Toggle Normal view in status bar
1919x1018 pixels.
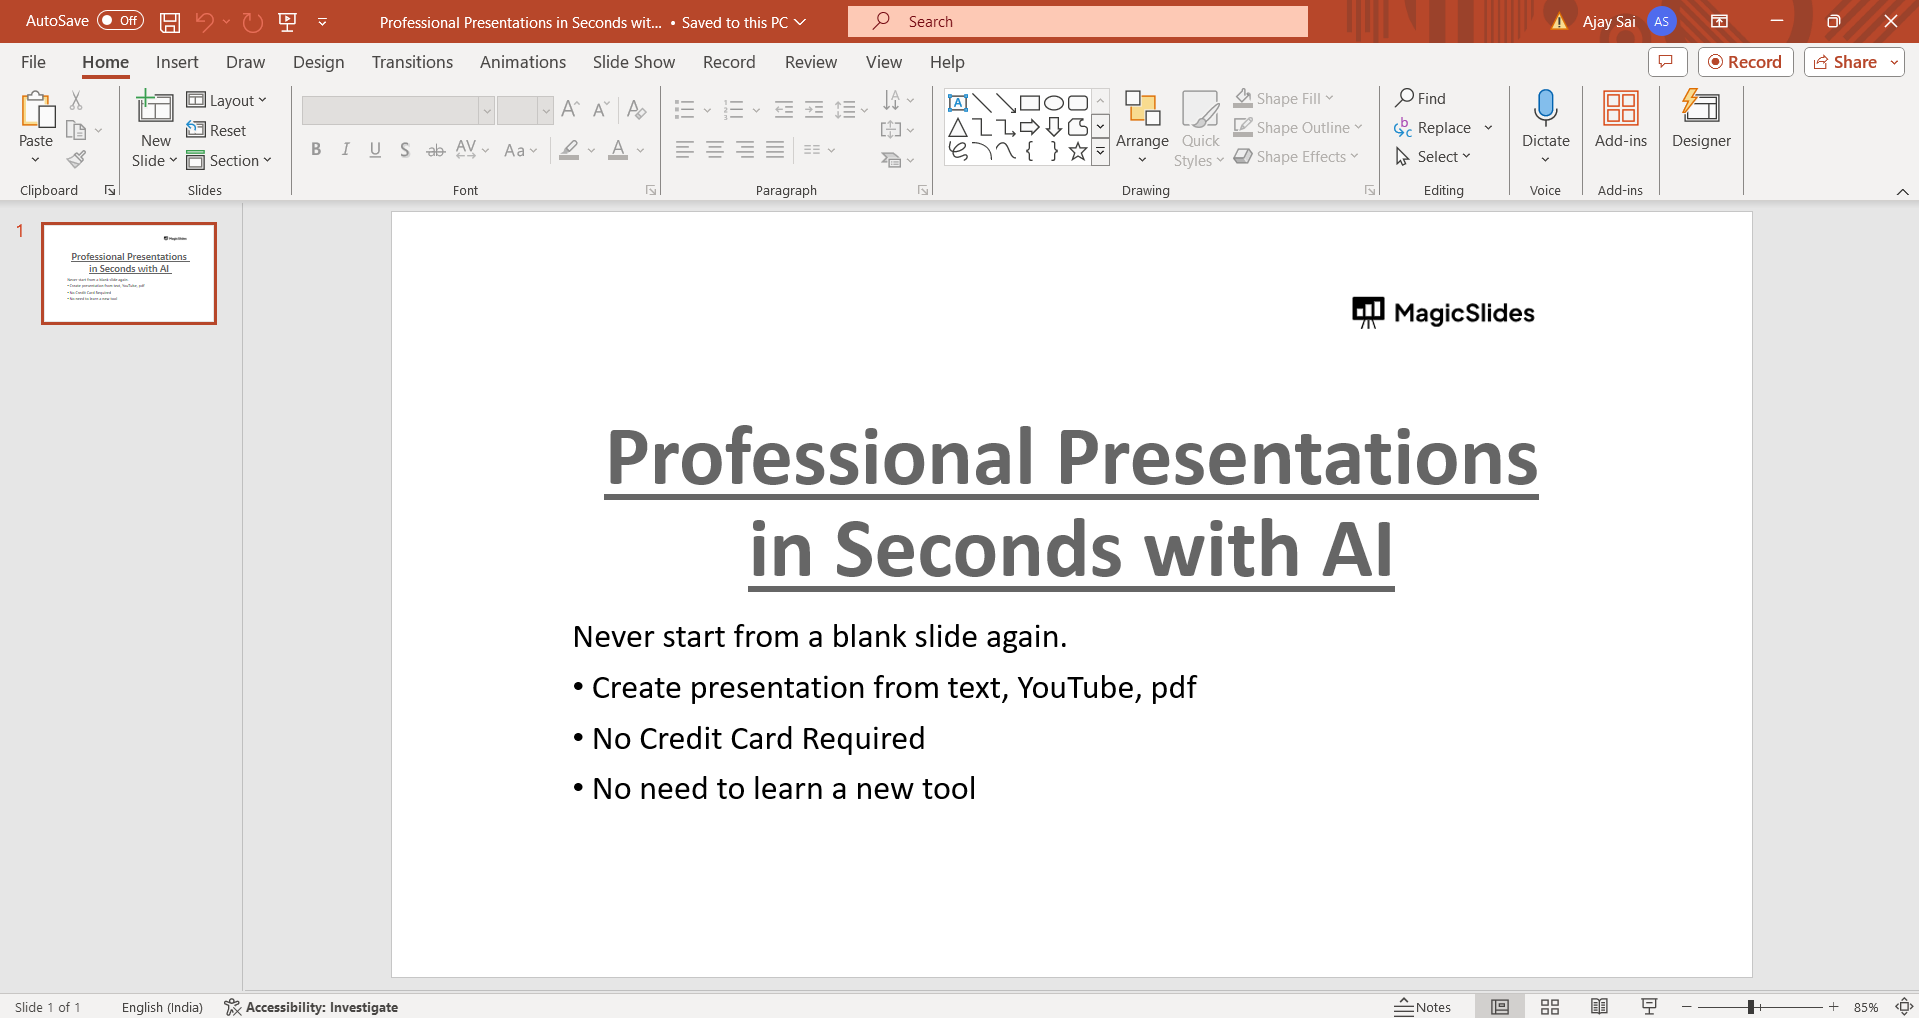coord(1500,1007)
